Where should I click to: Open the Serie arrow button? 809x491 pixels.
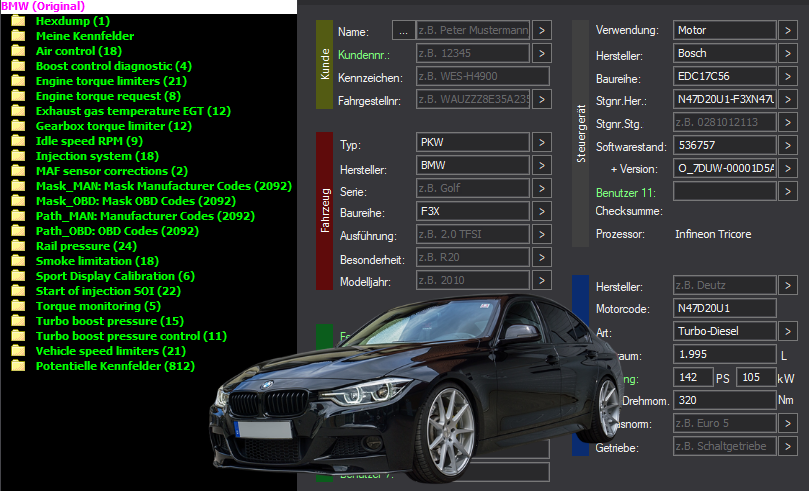pyautogui.click(x=541, y=188)
